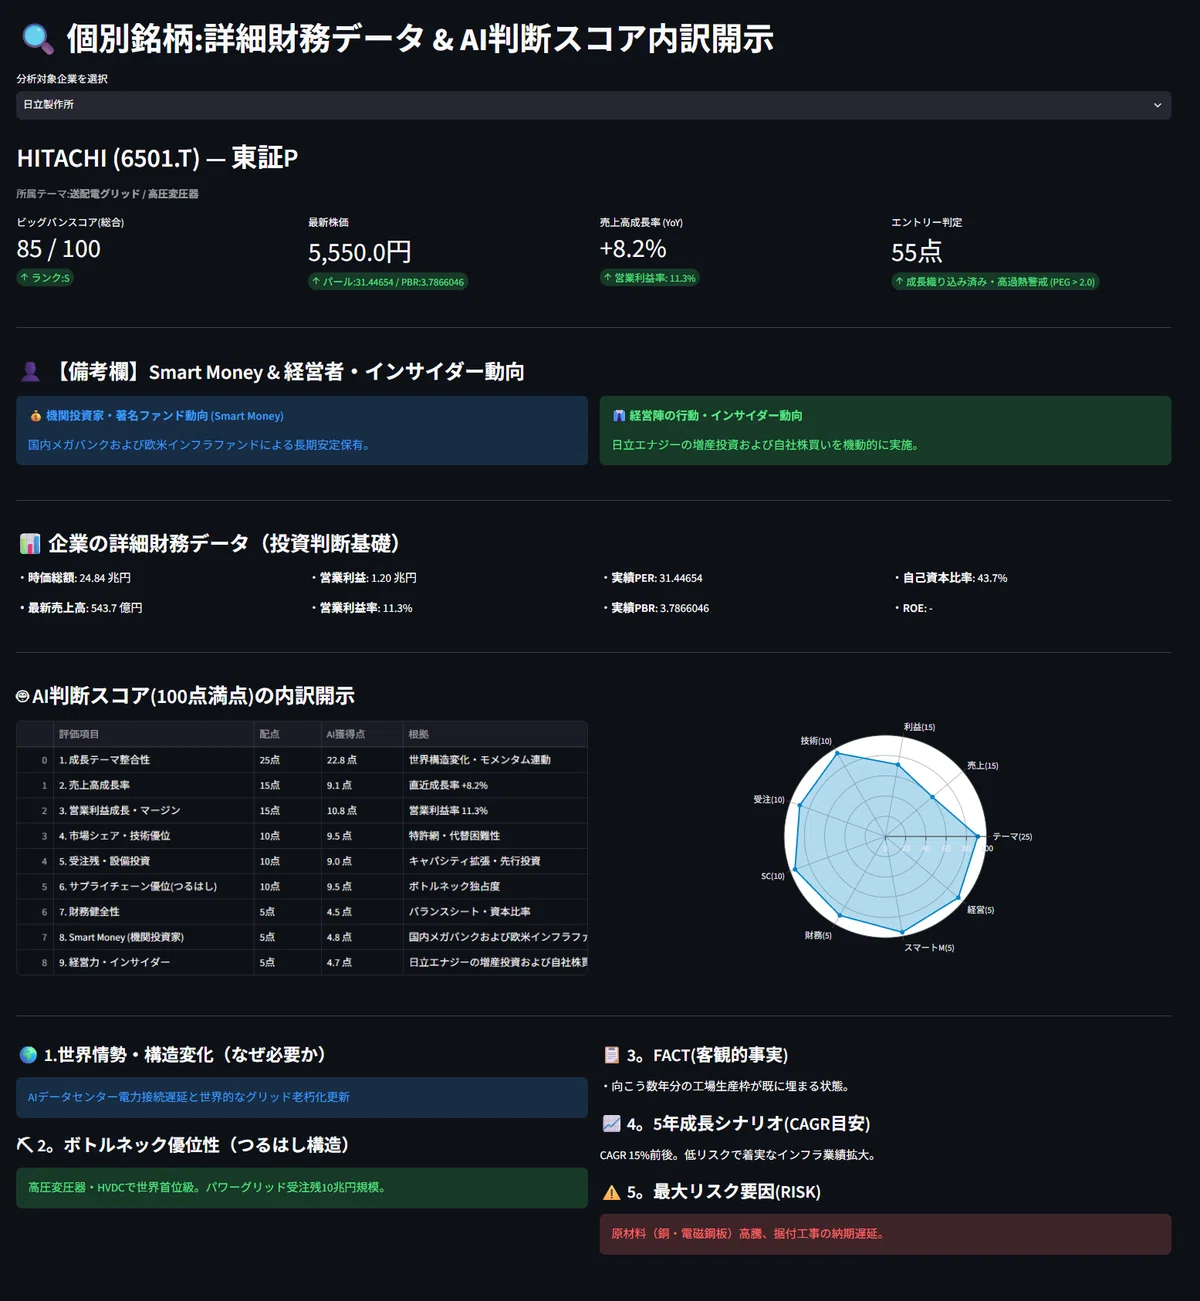Click the globe icon beside 世界情勢・構造変化

pos(29,1055)
